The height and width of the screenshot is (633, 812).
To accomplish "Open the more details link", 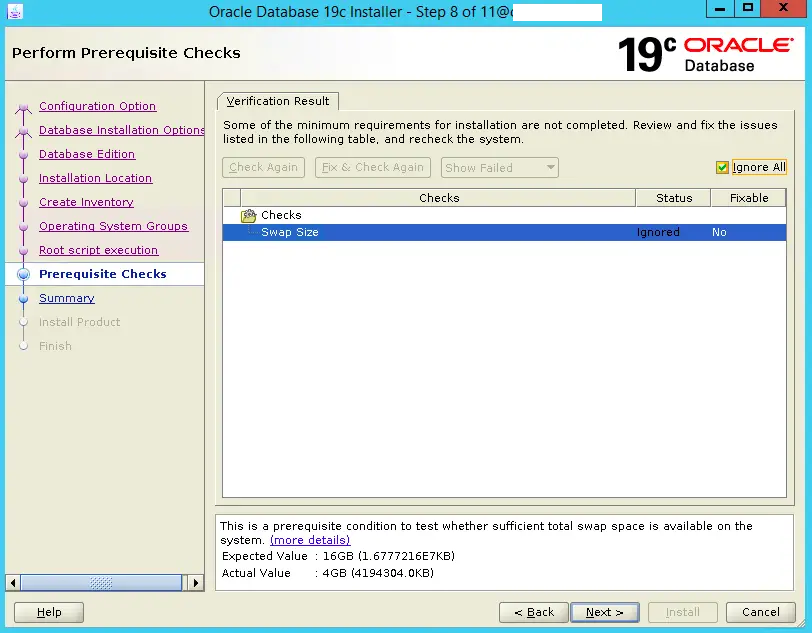I will 310,540.
